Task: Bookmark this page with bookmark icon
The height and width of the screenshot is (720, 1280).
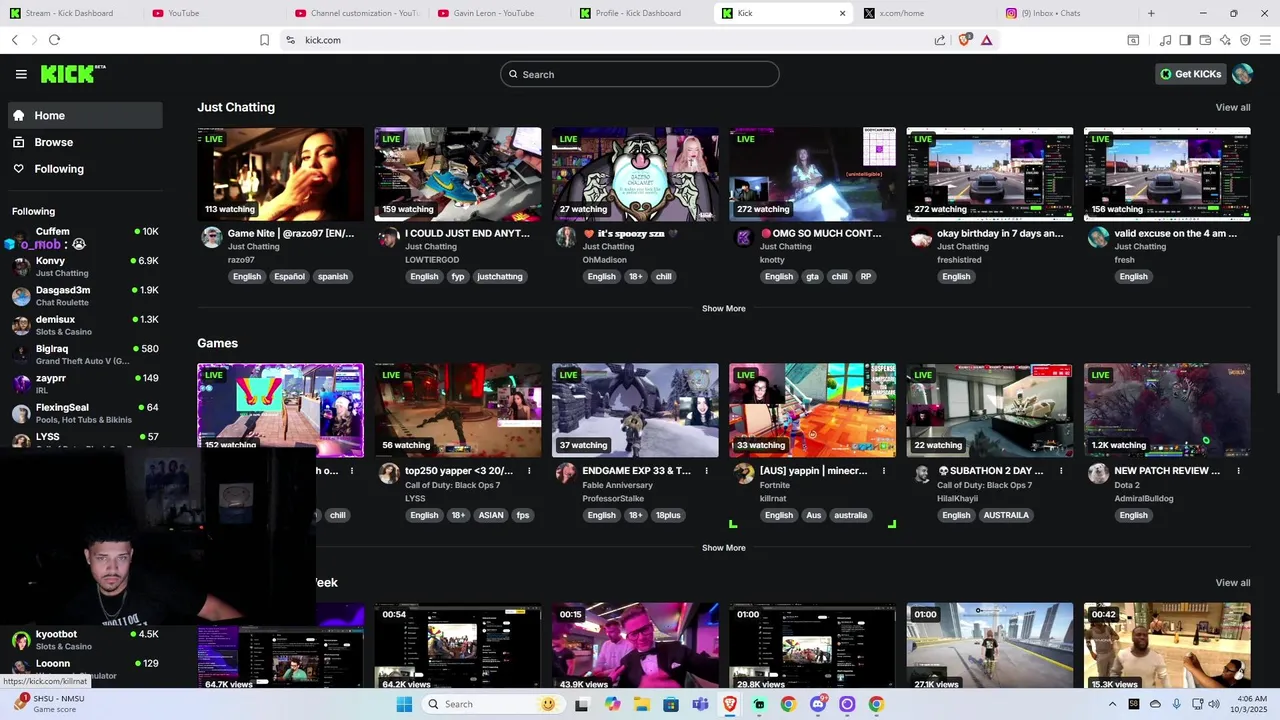Action: (x=264, y=40)
